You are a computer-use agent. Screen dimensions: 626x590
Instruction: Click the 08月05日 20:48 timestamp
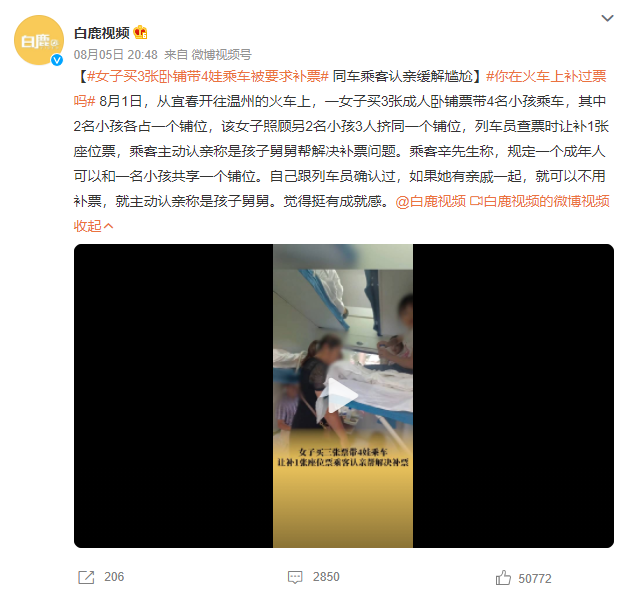(x=116, y=55)
